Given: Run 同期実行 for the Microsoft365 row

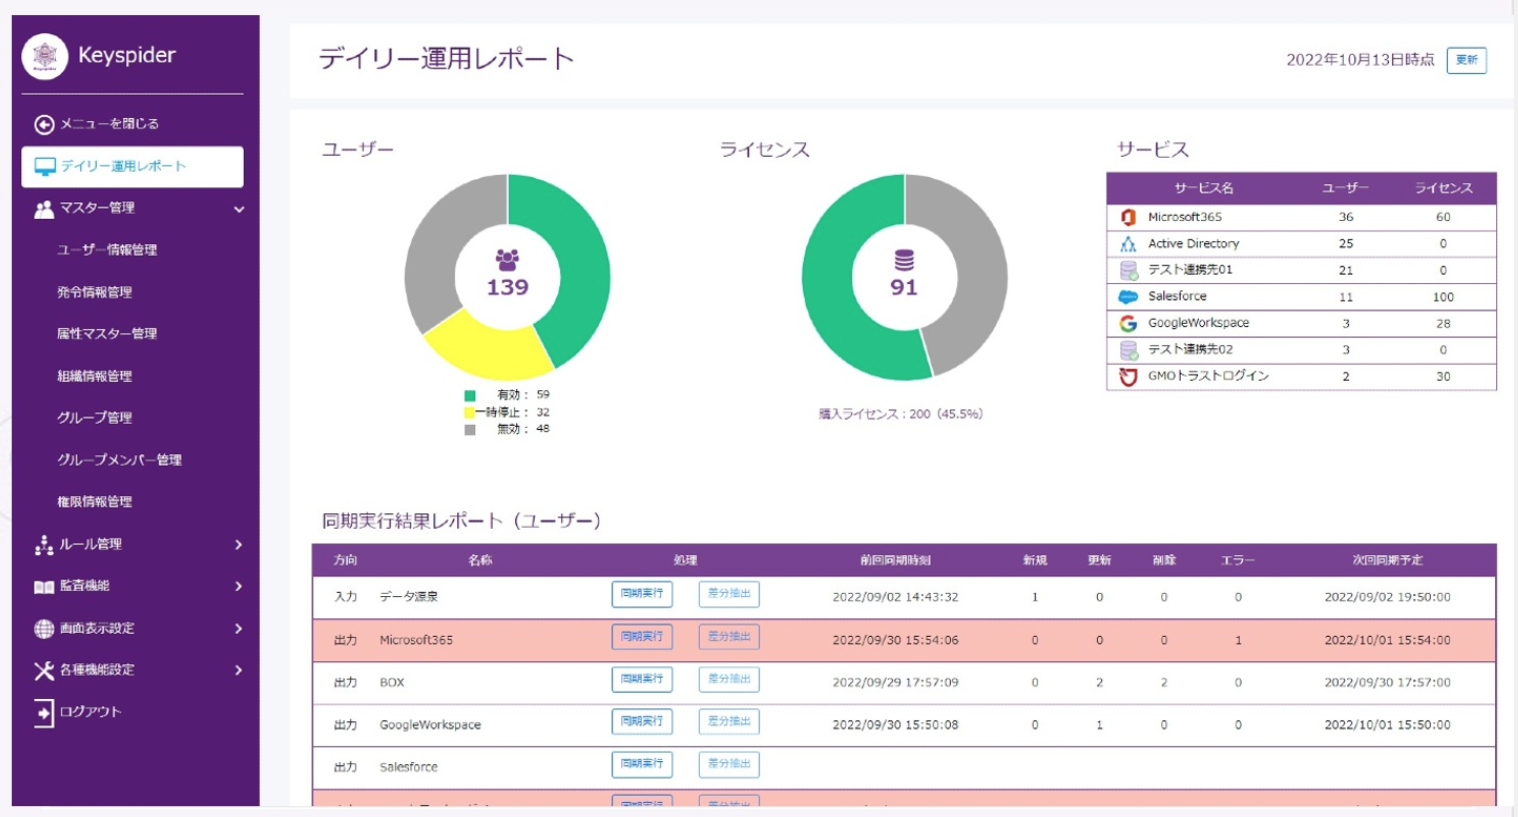Looking at the screenshot, I should click(x=641, y=637).
